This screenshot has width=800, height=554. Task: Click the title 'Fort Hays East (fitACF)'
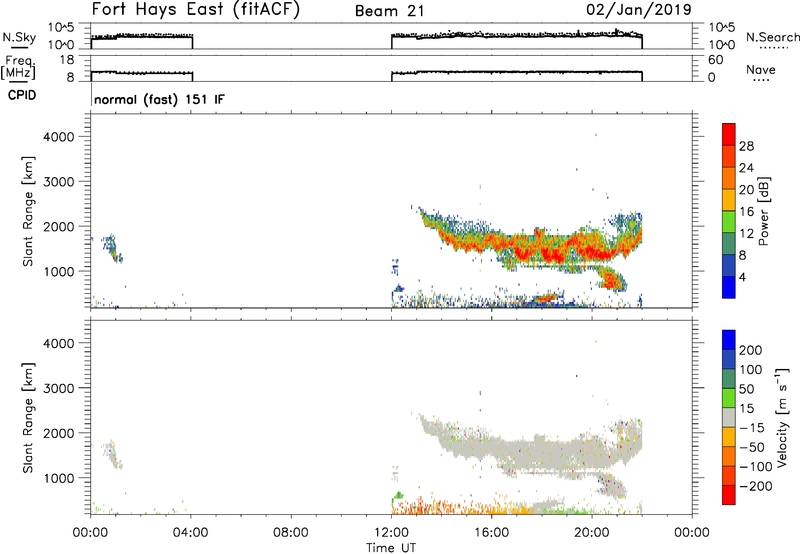pyautogui.click(x=195, y=9)
